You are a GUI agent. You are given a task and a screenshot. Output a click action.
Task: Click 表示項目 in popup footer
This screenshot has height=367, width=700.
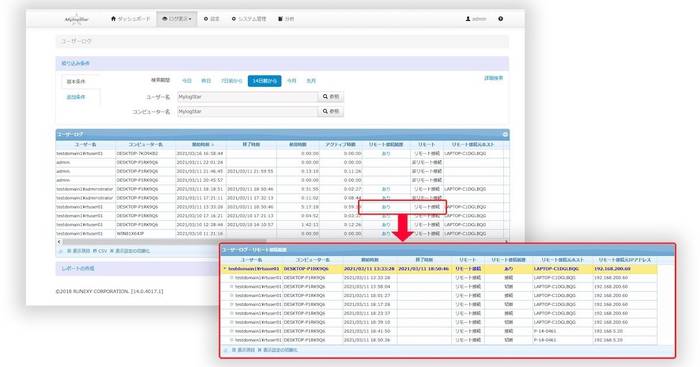(243, 350)
